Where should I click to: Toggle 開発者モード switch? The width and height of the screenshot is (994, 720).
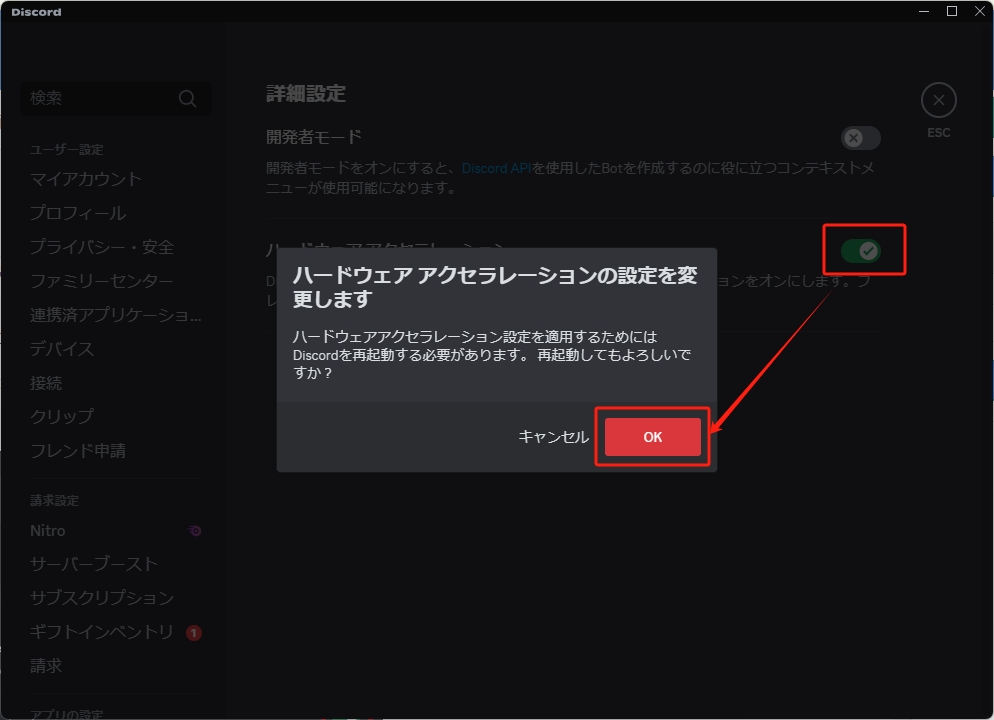pos(860,138)
